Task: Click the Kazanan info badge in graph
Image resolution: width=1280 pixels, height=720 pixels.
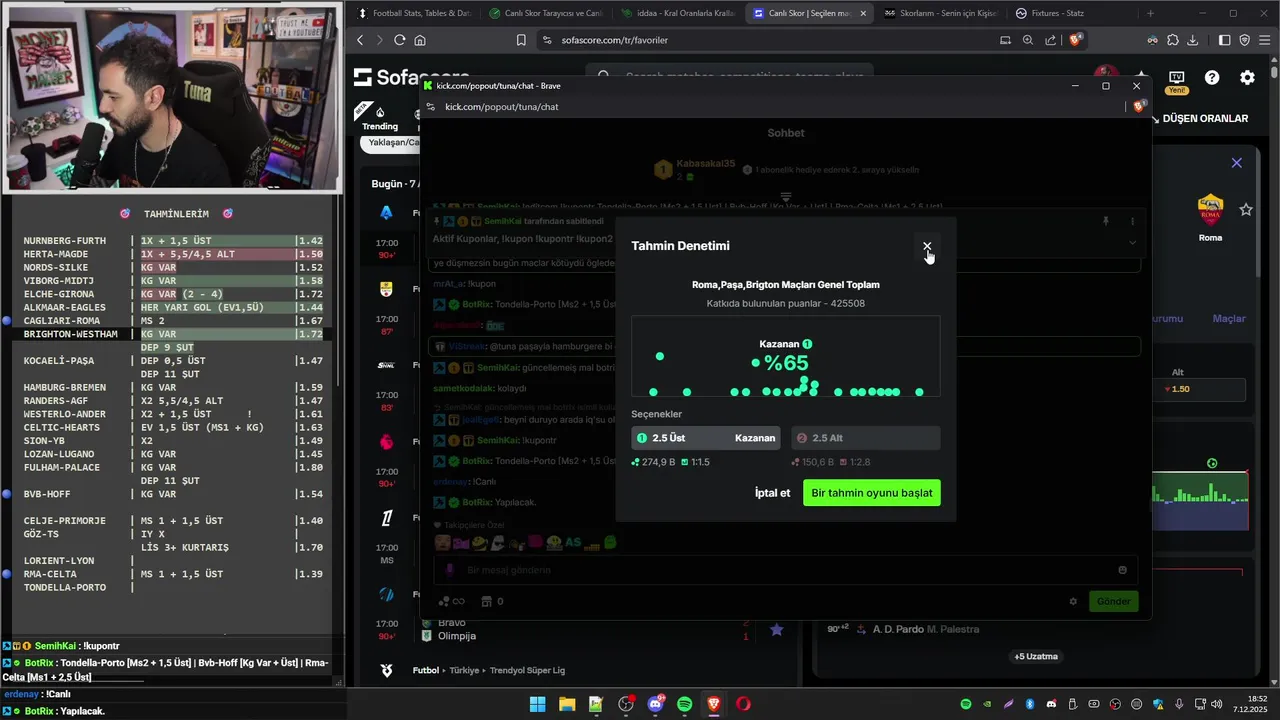Action: click(807, 344)
